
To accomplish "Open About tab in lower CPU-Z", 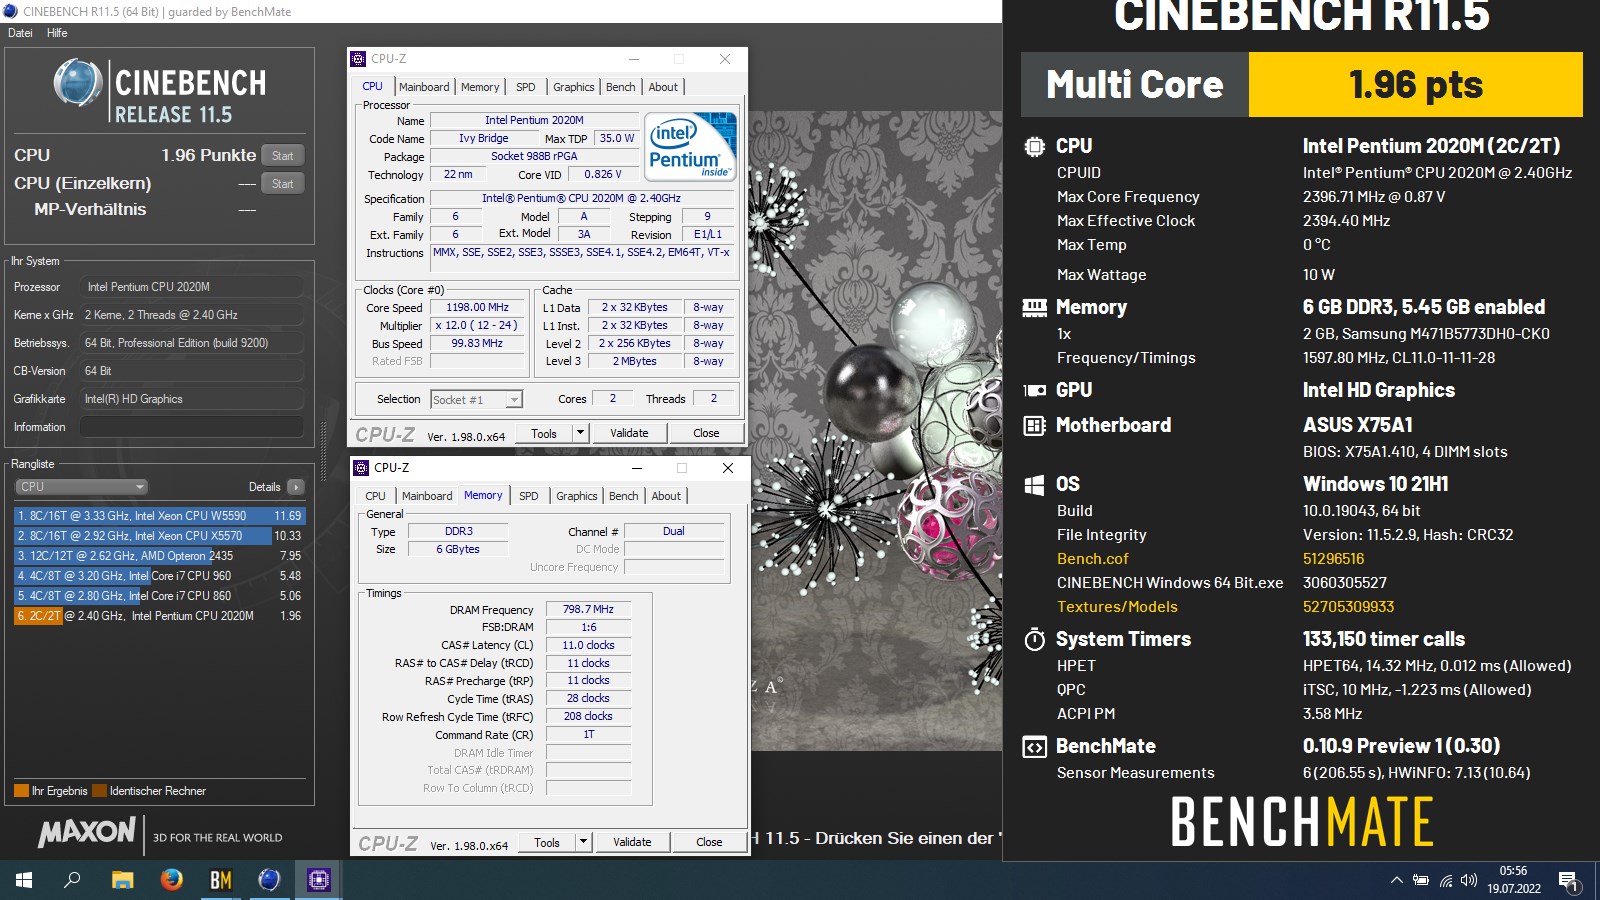I will pyautogui.click(x=666, y=496).
